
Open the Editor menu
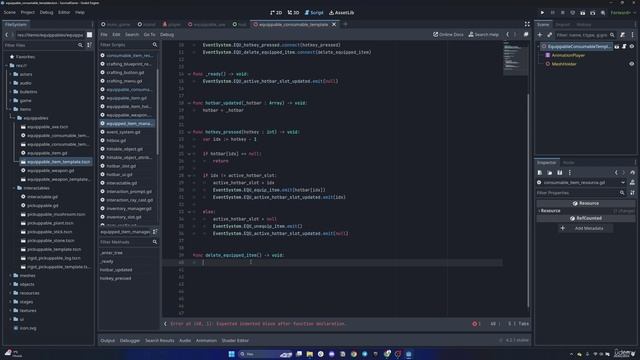64,12
